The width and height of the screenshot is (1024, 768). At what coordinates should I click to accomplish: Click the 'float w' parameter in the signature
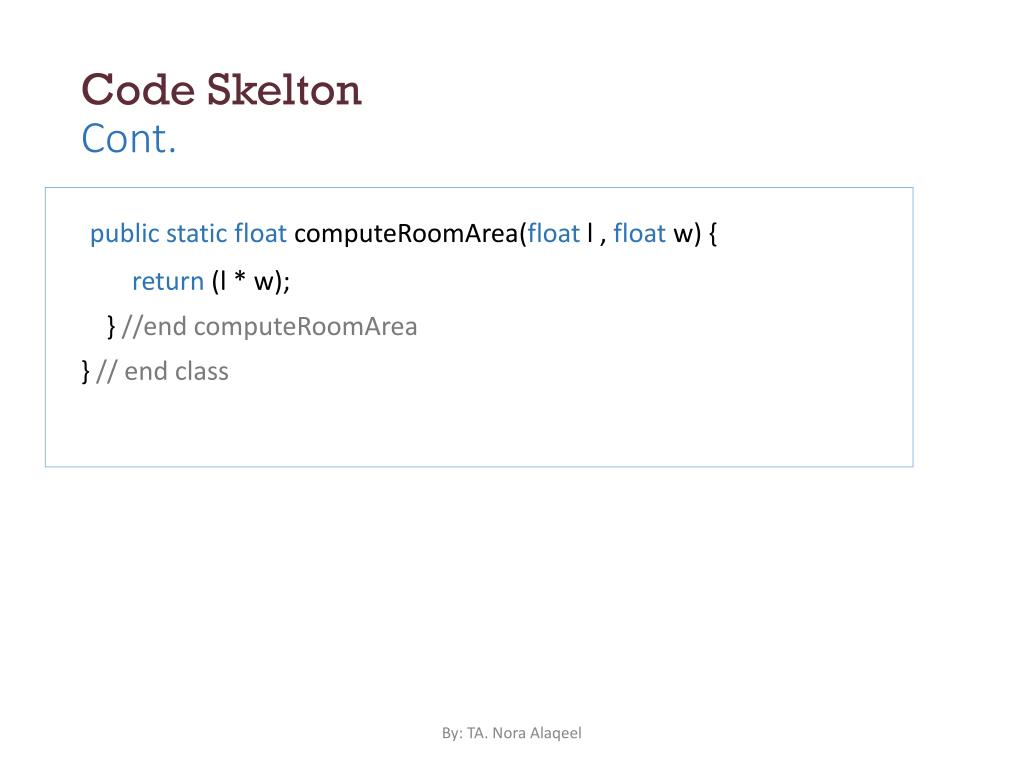click(x=653, y=233)
